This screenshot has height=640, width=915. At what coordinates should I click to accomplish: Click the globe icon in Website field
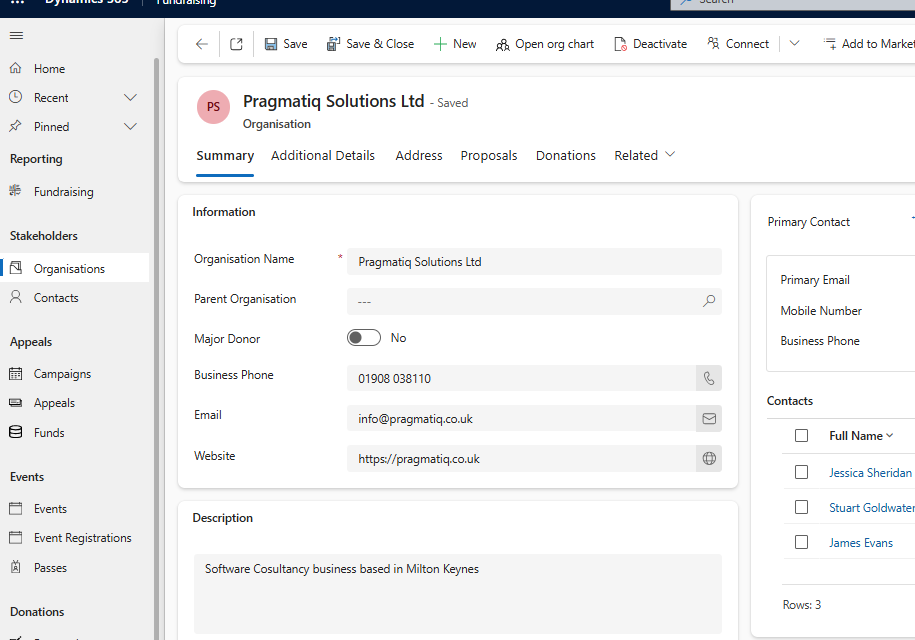click(x=709, y=459)
